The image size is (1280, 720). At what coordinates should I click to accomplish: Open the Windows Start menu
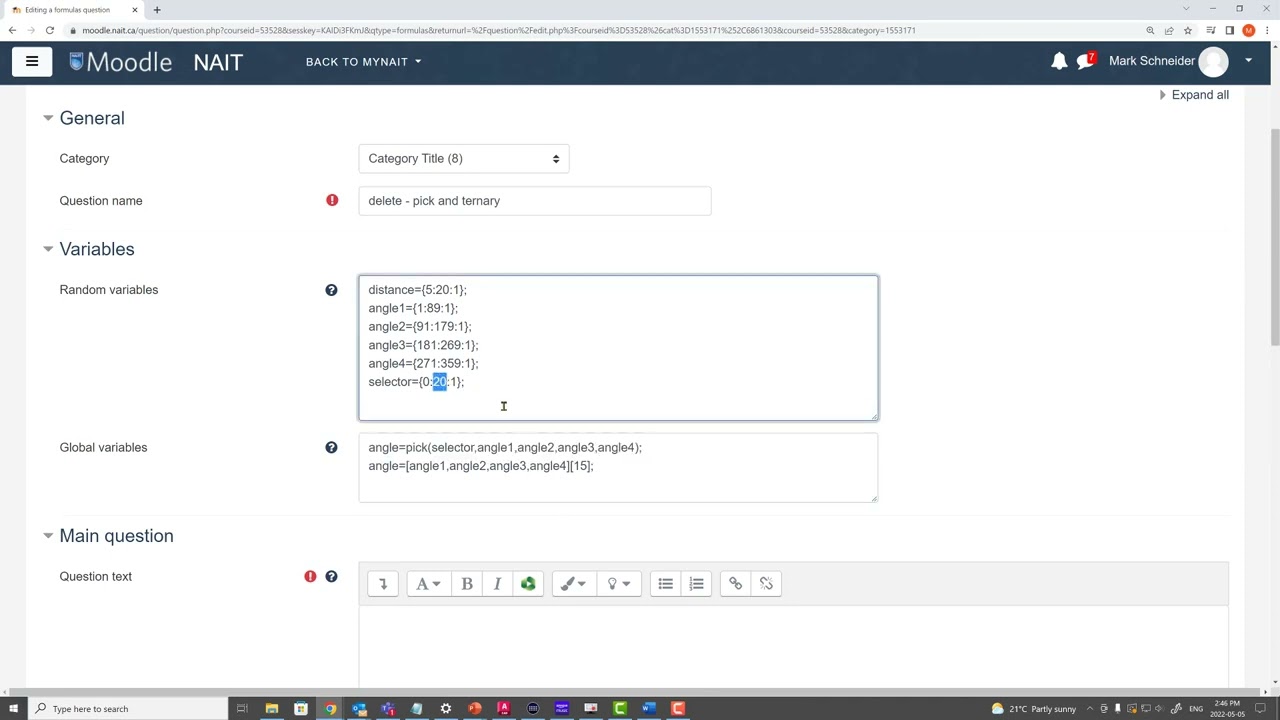[13, 709]
